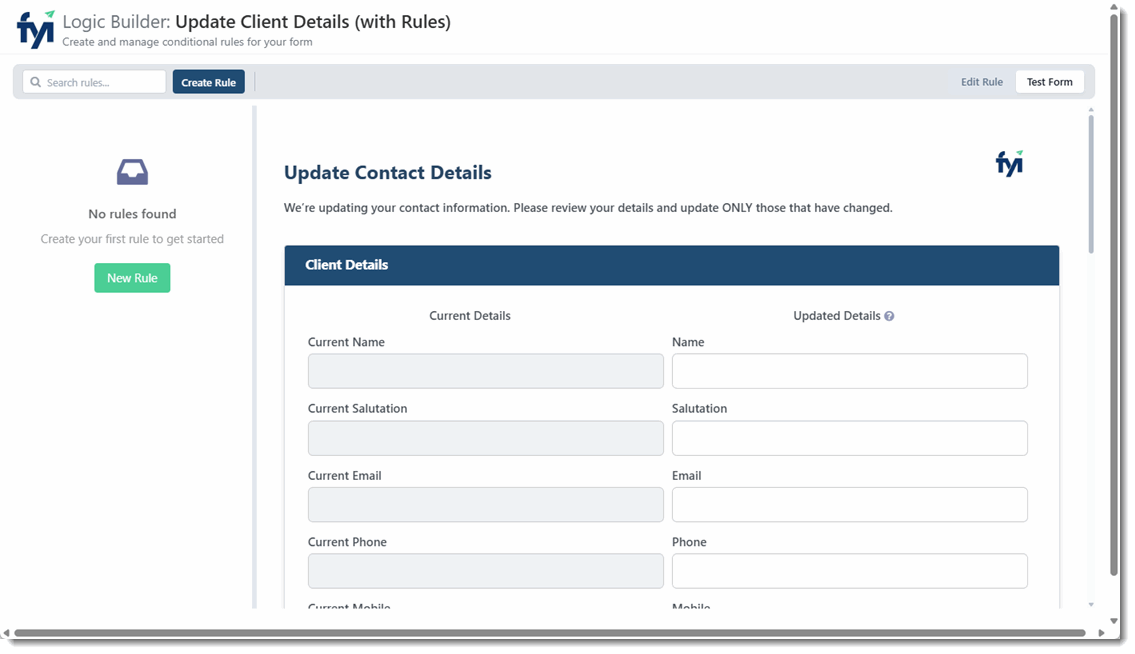Click 'Create and manage conditional rules' subtitle
1135x654 pixels.
click(187, 42)
